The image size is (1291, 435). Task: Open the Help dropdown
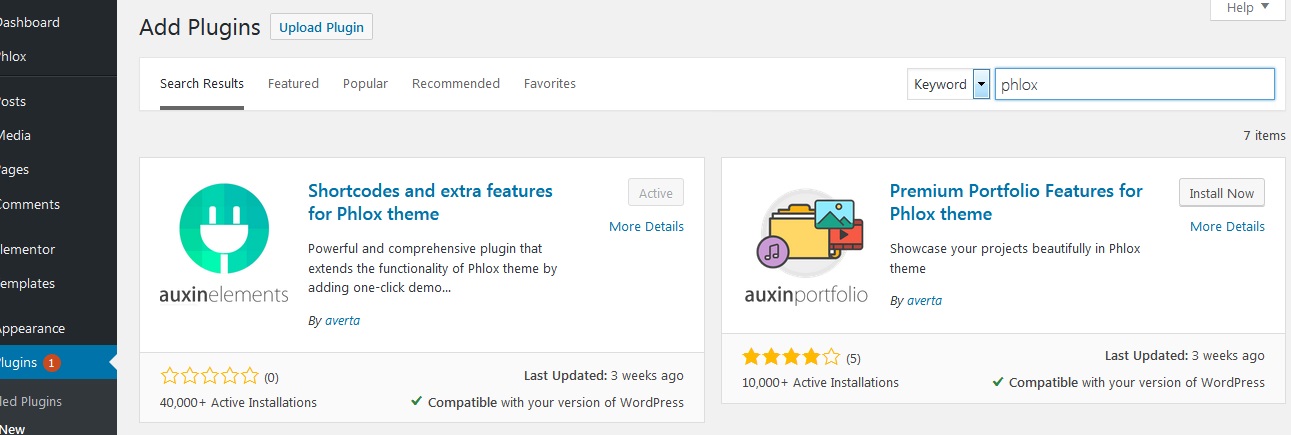[1247, 8]
